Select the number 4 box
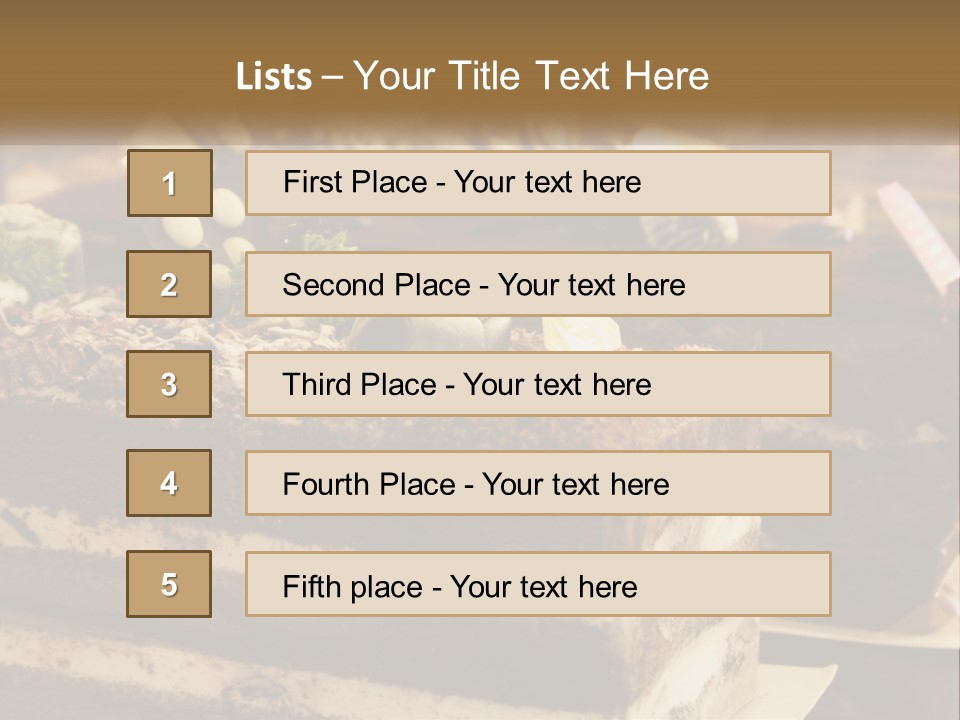 point(169,483)
